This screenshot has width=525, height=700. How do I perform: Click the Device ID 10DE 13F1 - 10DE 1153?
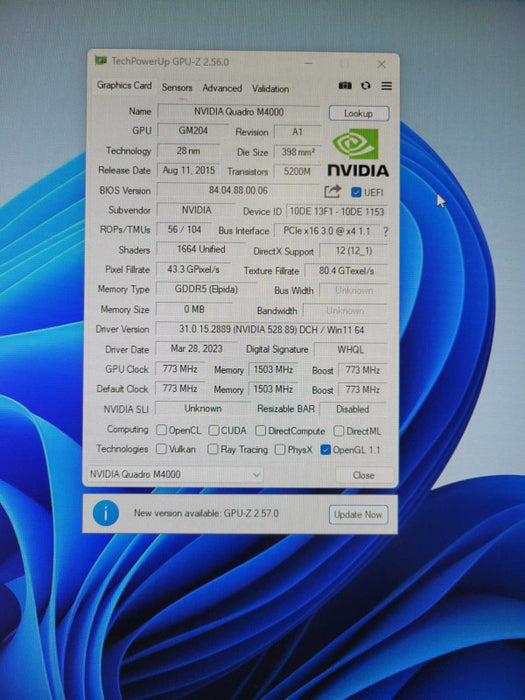coord(337,211)
